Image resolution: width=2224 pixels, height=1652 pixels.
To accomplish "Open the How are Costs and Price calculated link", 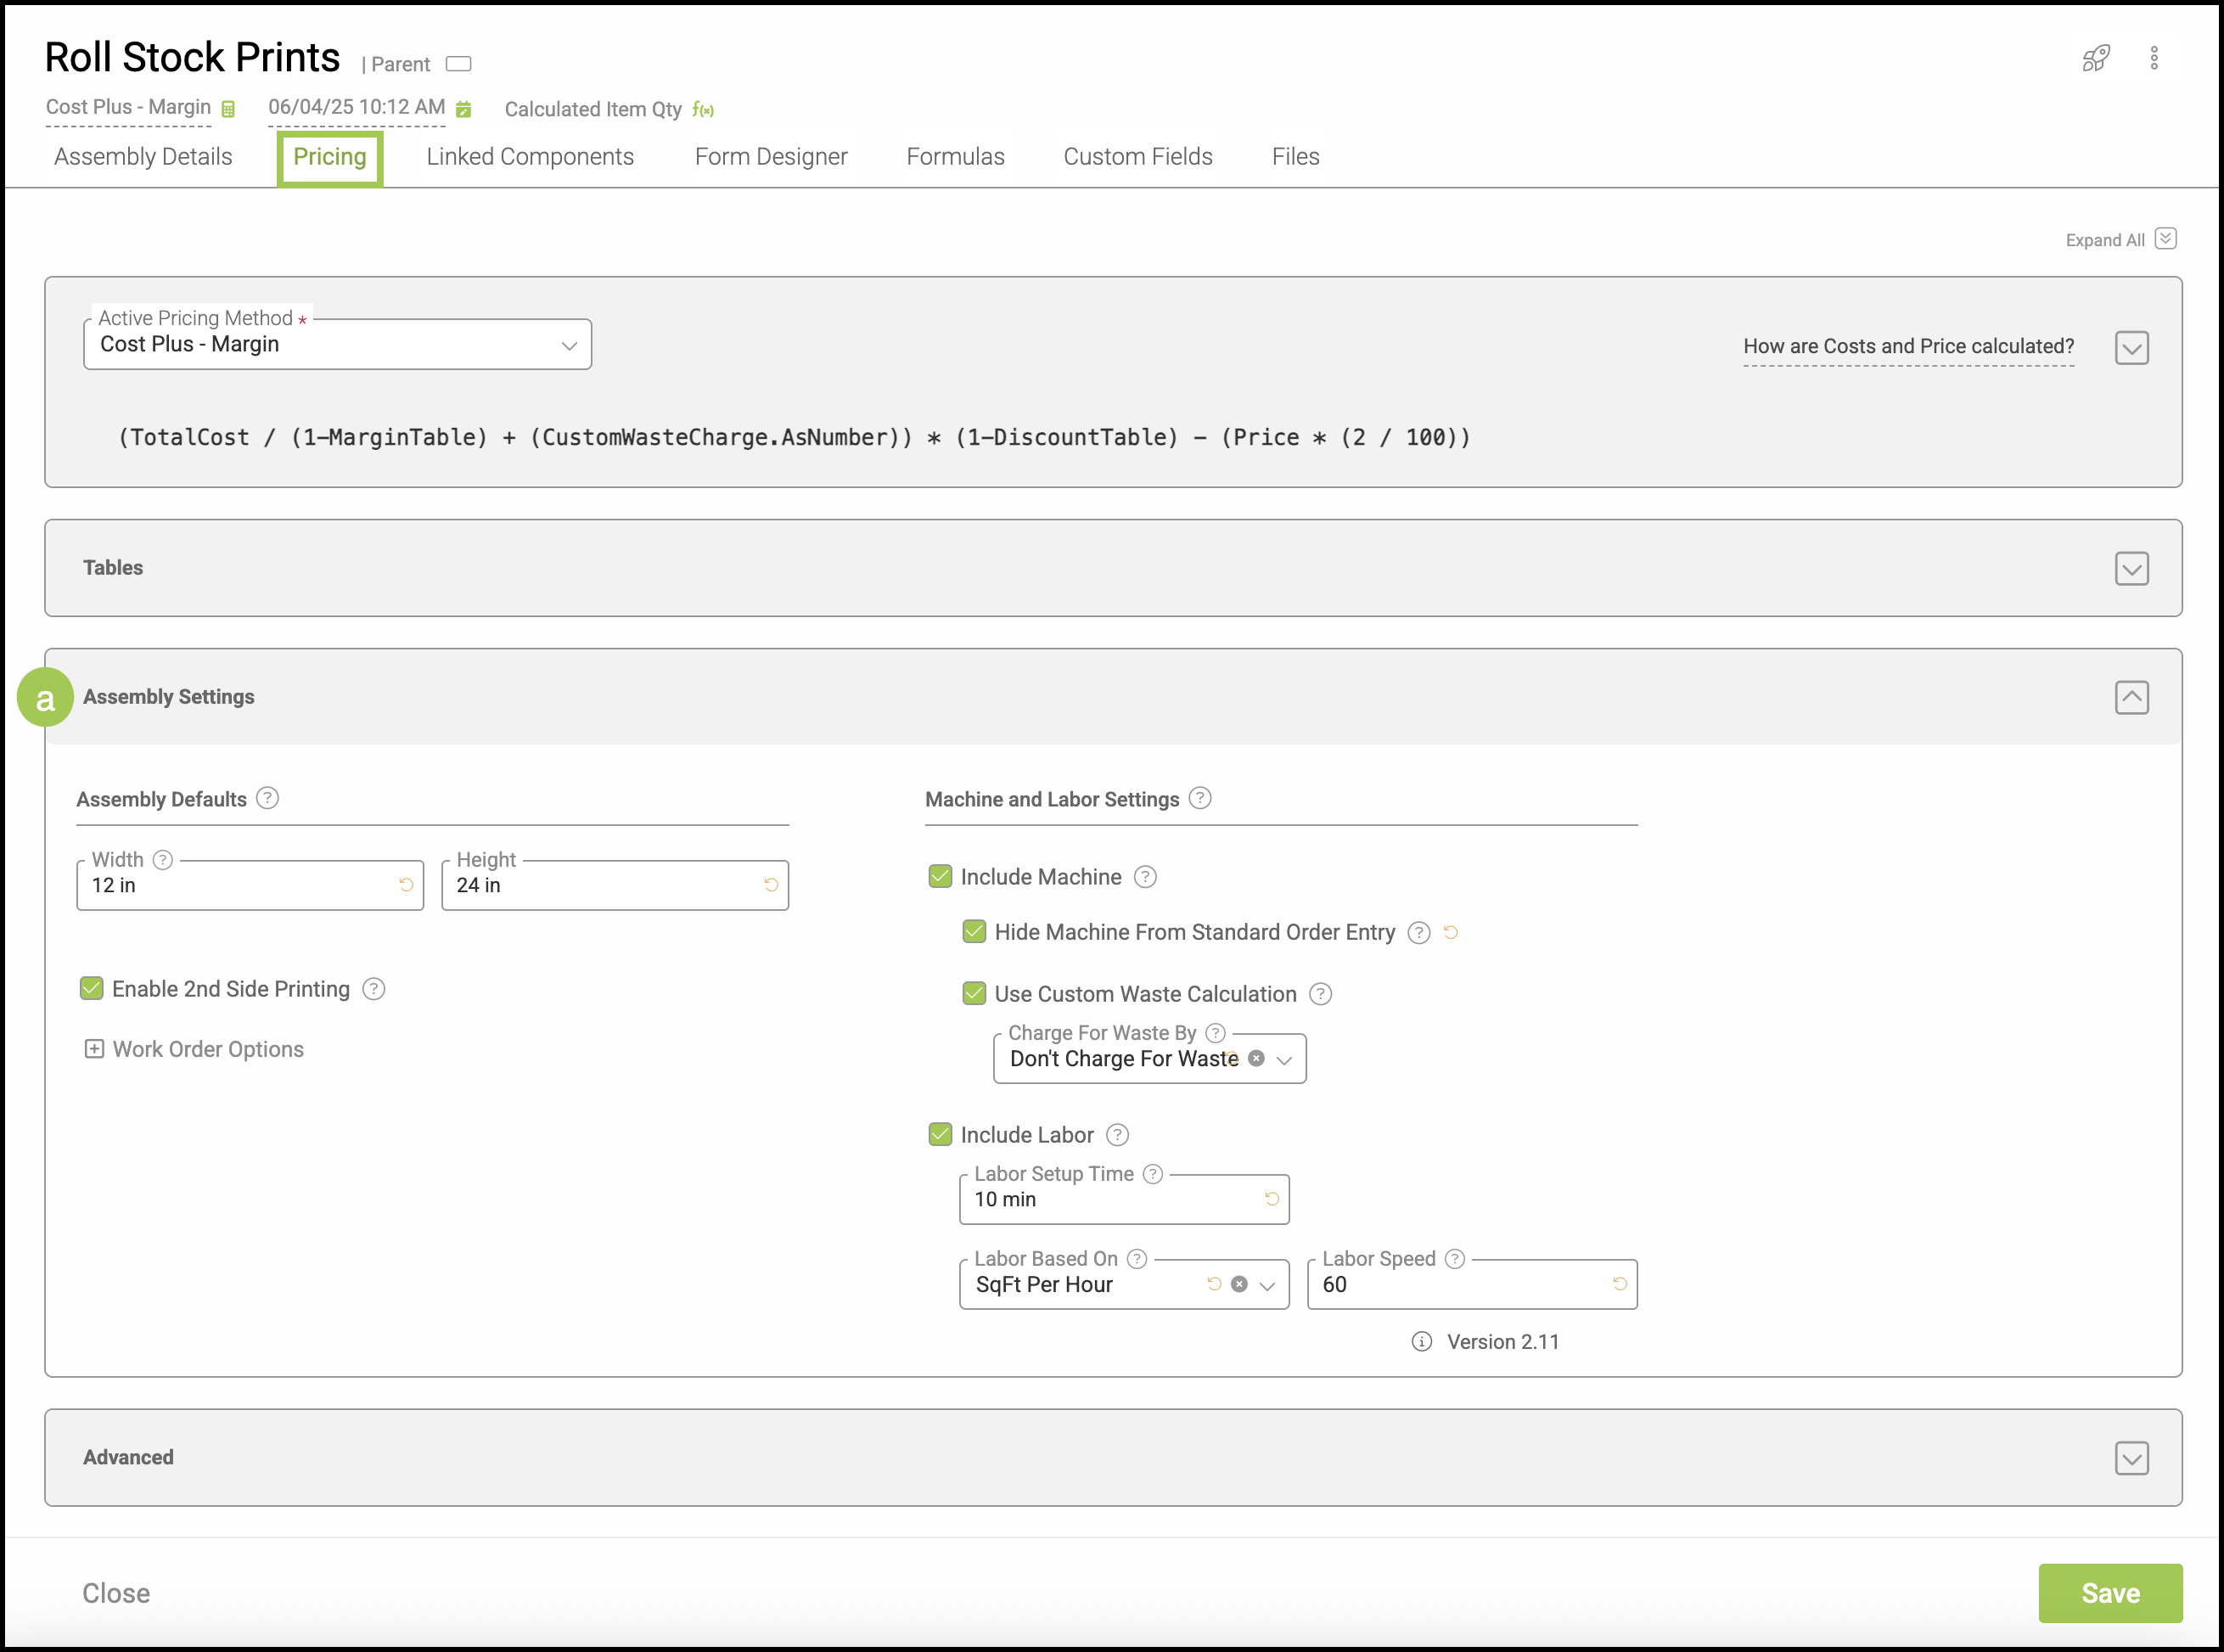I will [x=1907, y=346].
